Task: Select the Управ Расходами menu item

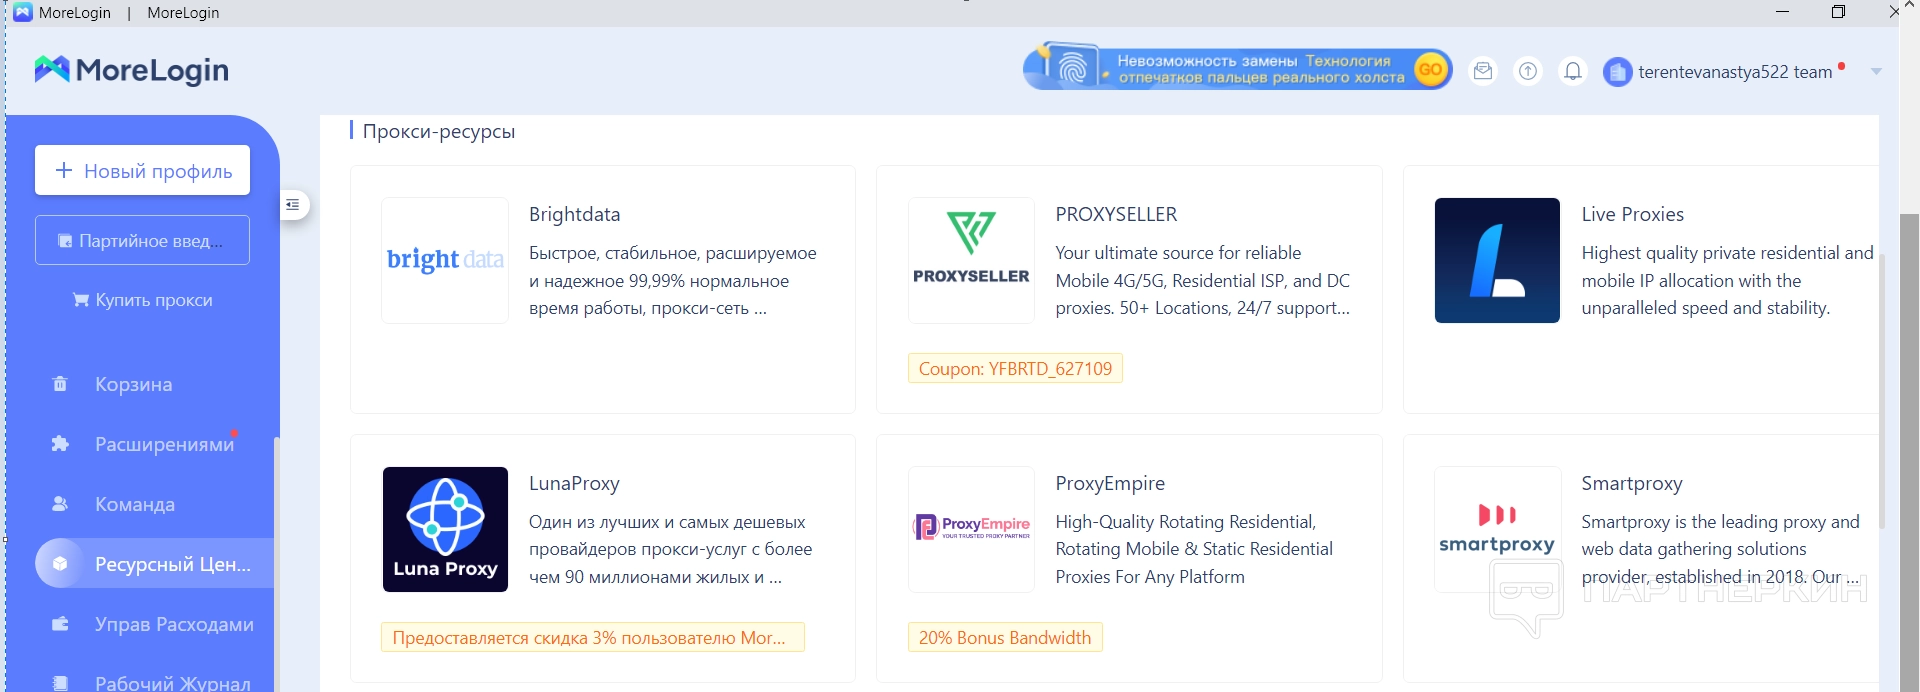Action: click(x=174, y=624)
